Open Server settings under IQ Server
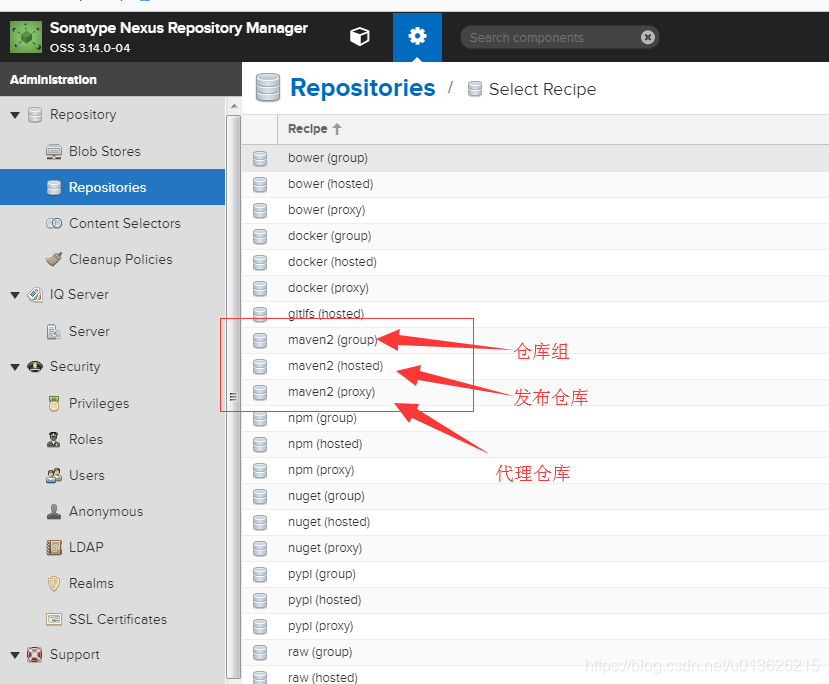This screenshot has height=684, width=829. pyautogui.click(x=89, y=331)
